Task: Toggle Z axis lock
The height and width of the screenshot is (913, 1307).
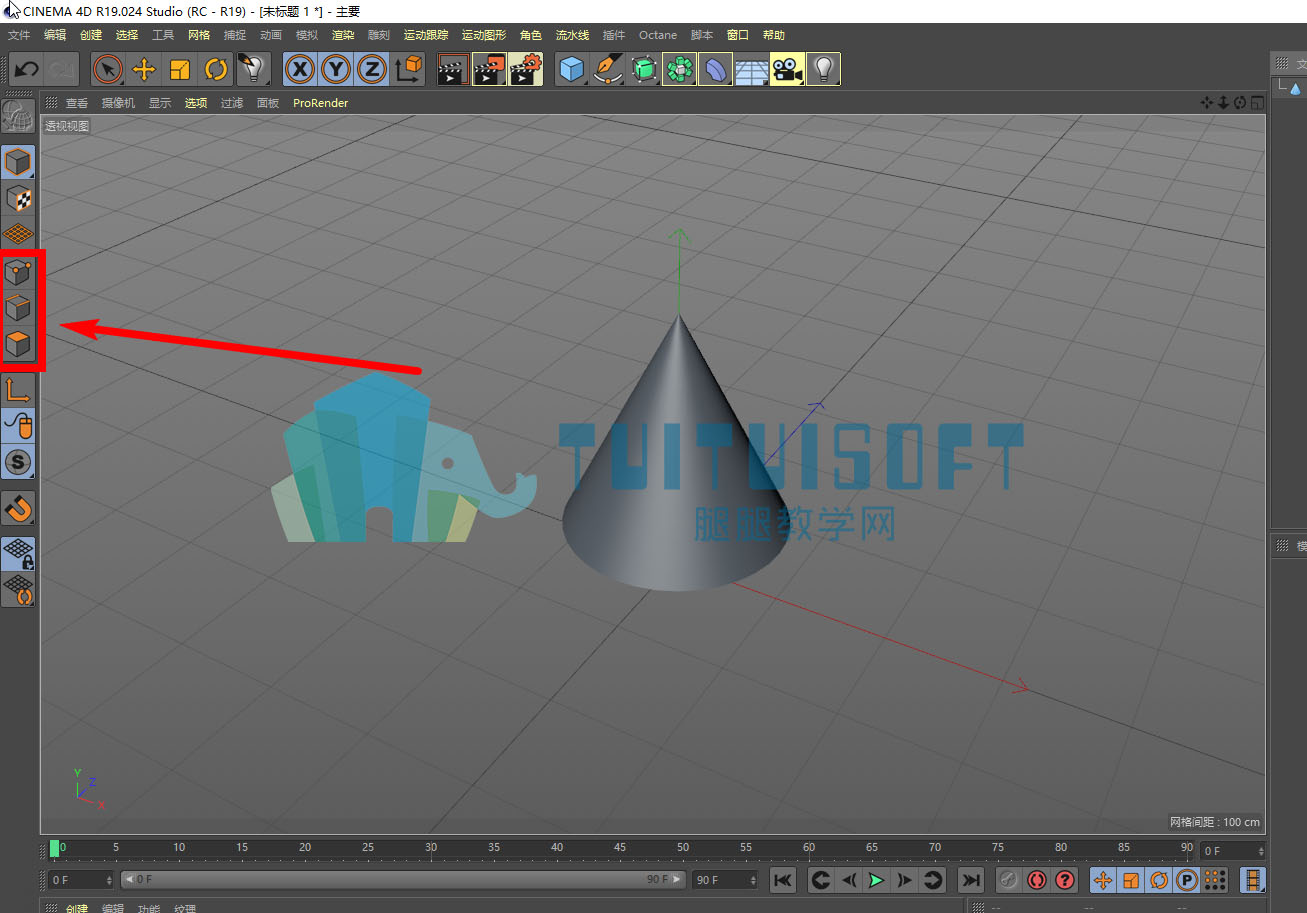Action: pos(372,69)
